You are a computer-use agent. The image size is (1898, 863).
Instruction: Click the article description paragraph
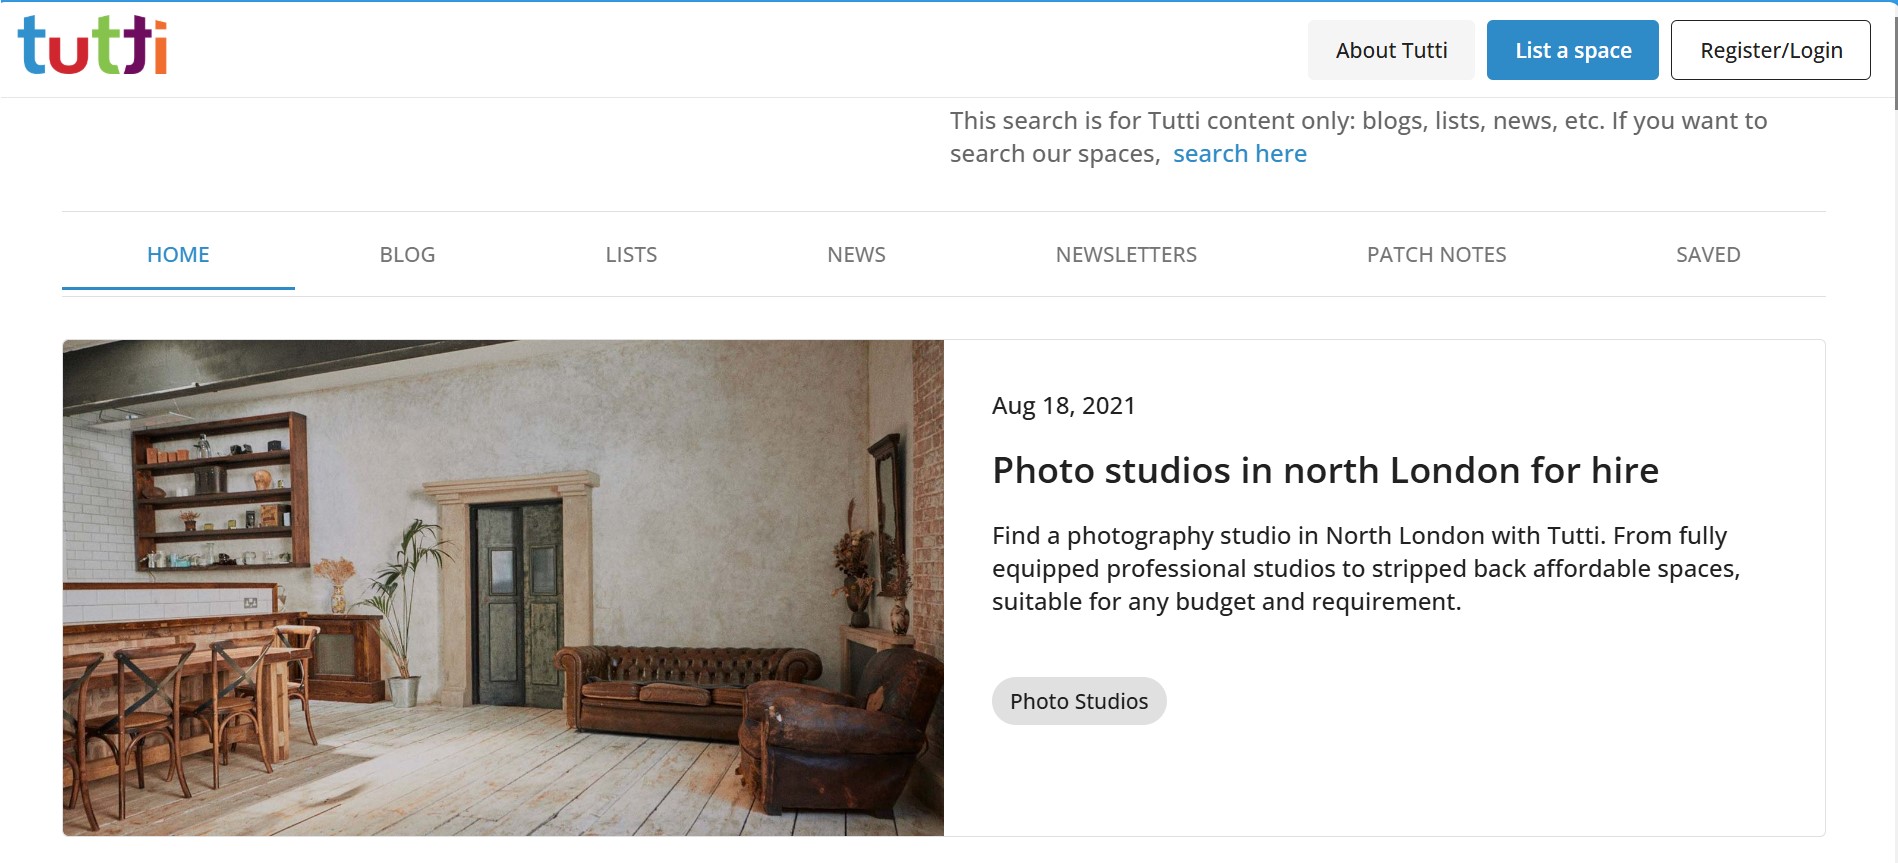click(x=1365, y=569)
